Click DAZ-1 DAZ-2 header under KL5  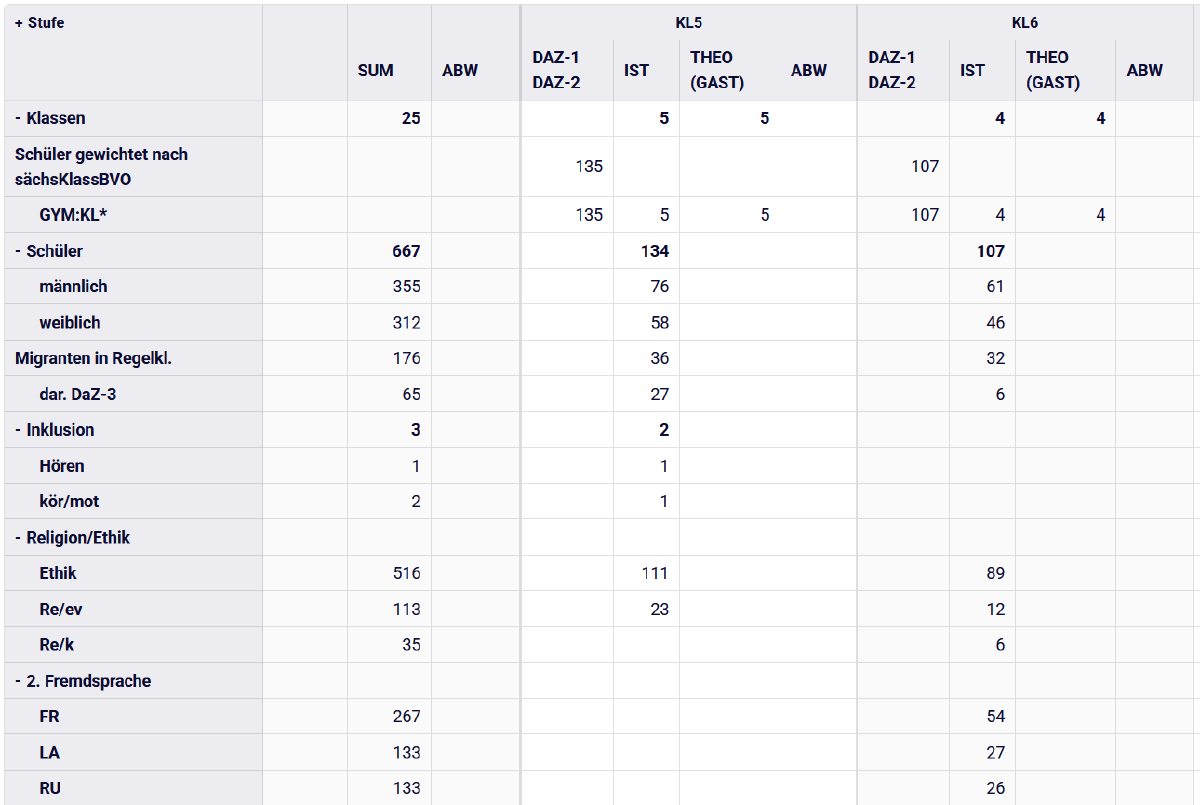(556, 70)
